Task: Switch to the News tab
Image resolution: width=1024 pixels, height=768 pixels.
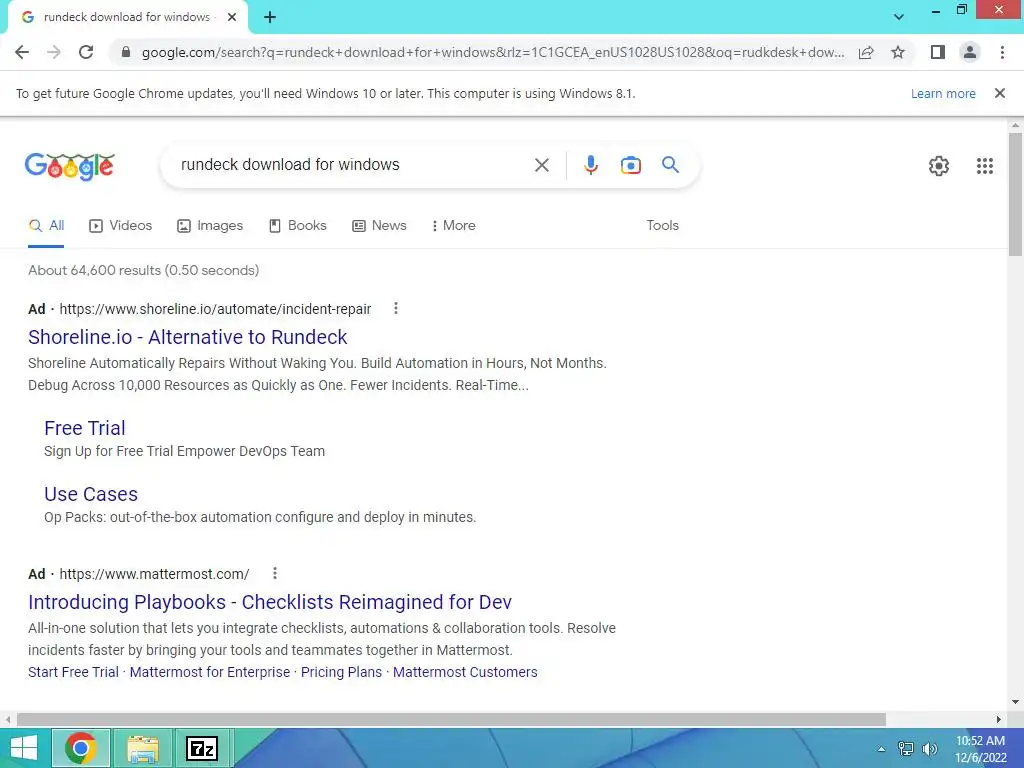Action: pos(379,226)
